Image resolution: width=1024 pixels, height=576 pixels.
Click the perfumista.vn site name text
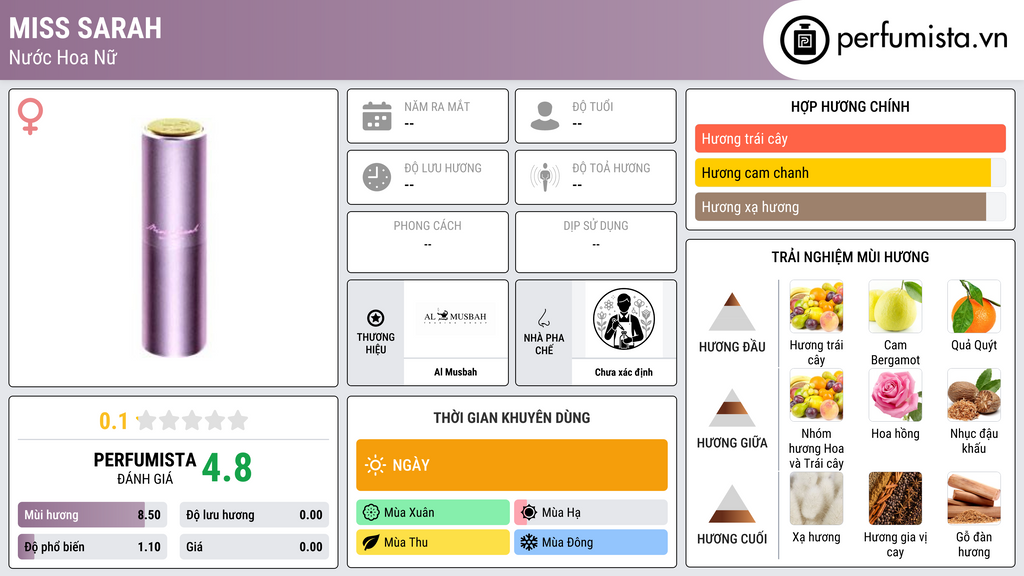pos(922,38)
